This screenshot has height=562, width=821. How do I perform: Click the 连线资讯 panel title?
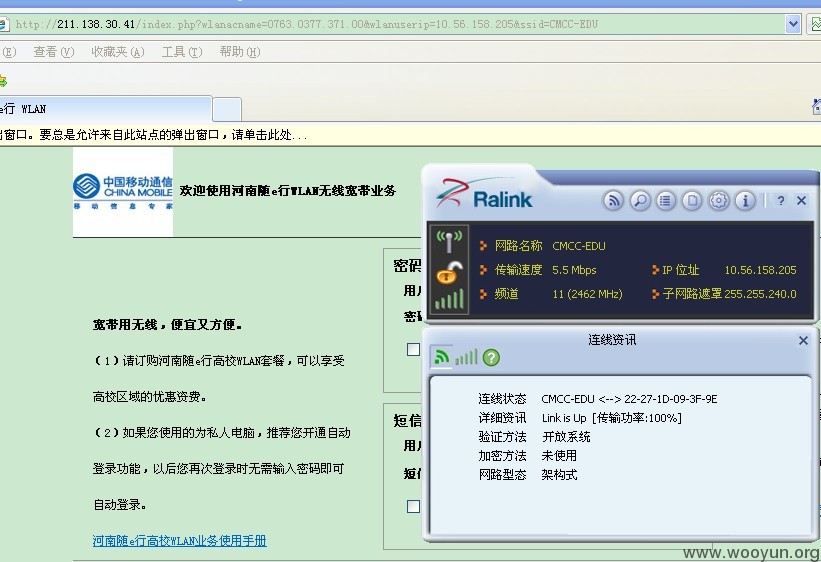point(612,340)
